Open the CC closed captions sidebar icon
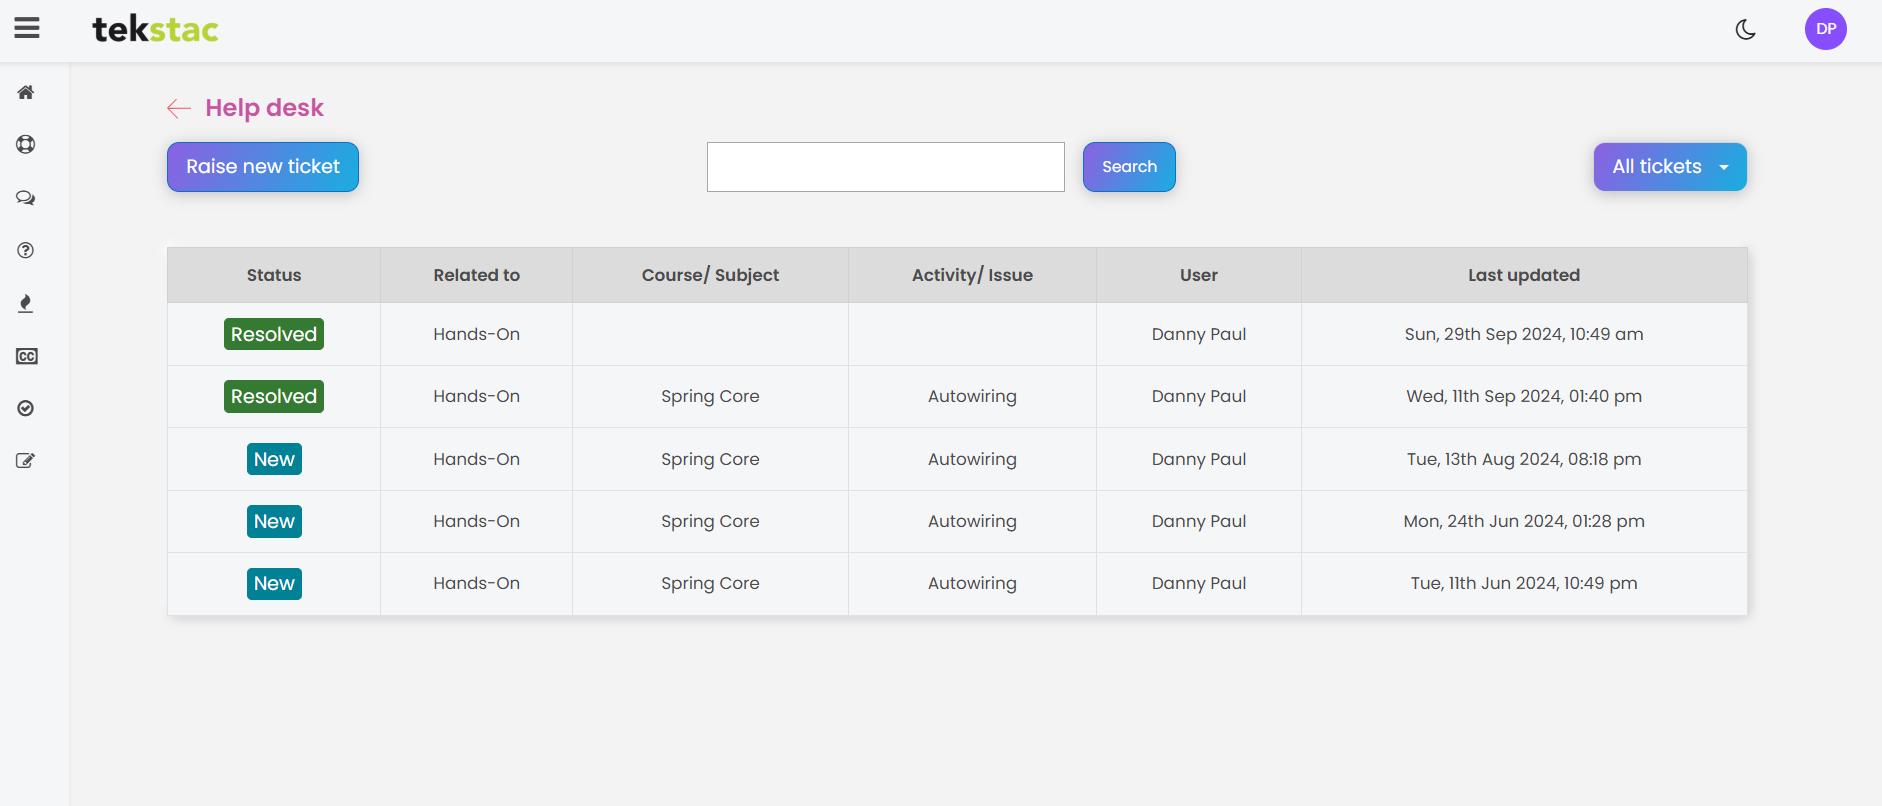 point(26,357)
